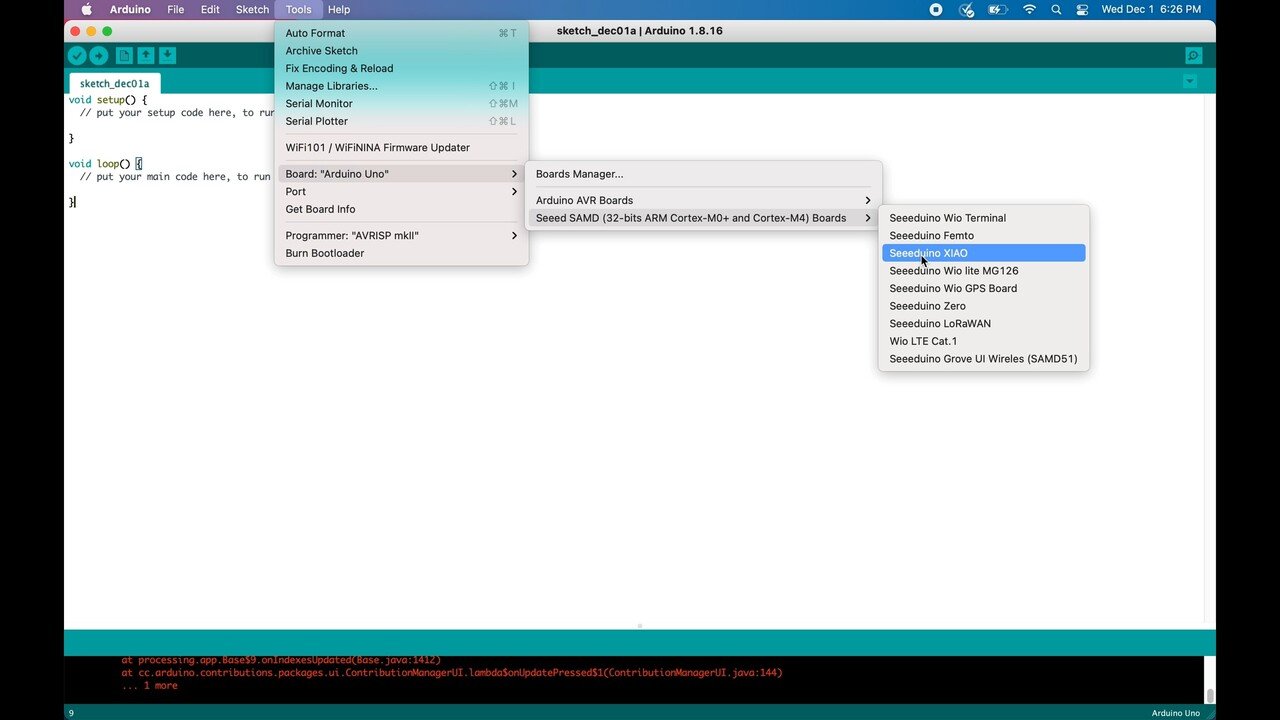Select Seeeduino LoRaWAN board

tap(984, 324)
